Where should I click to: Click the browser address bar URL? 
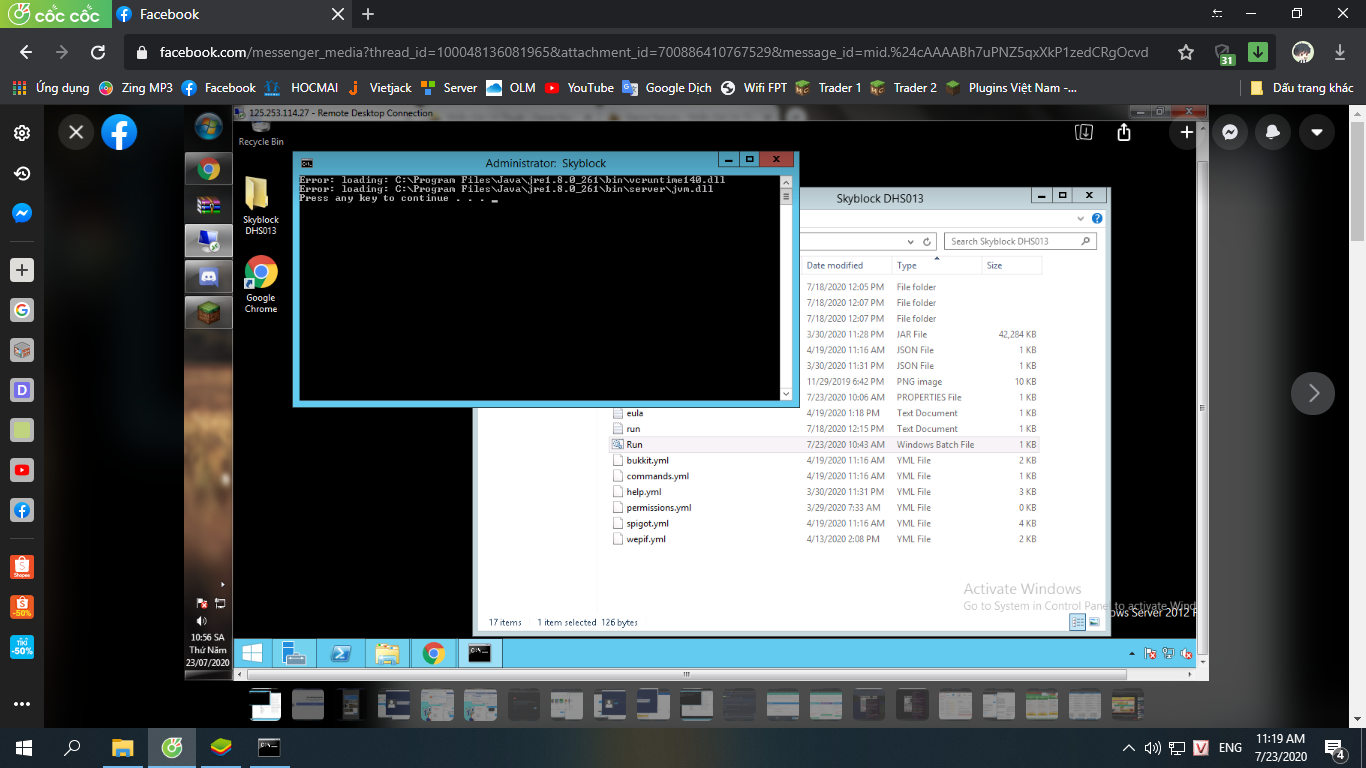[654, 52]
